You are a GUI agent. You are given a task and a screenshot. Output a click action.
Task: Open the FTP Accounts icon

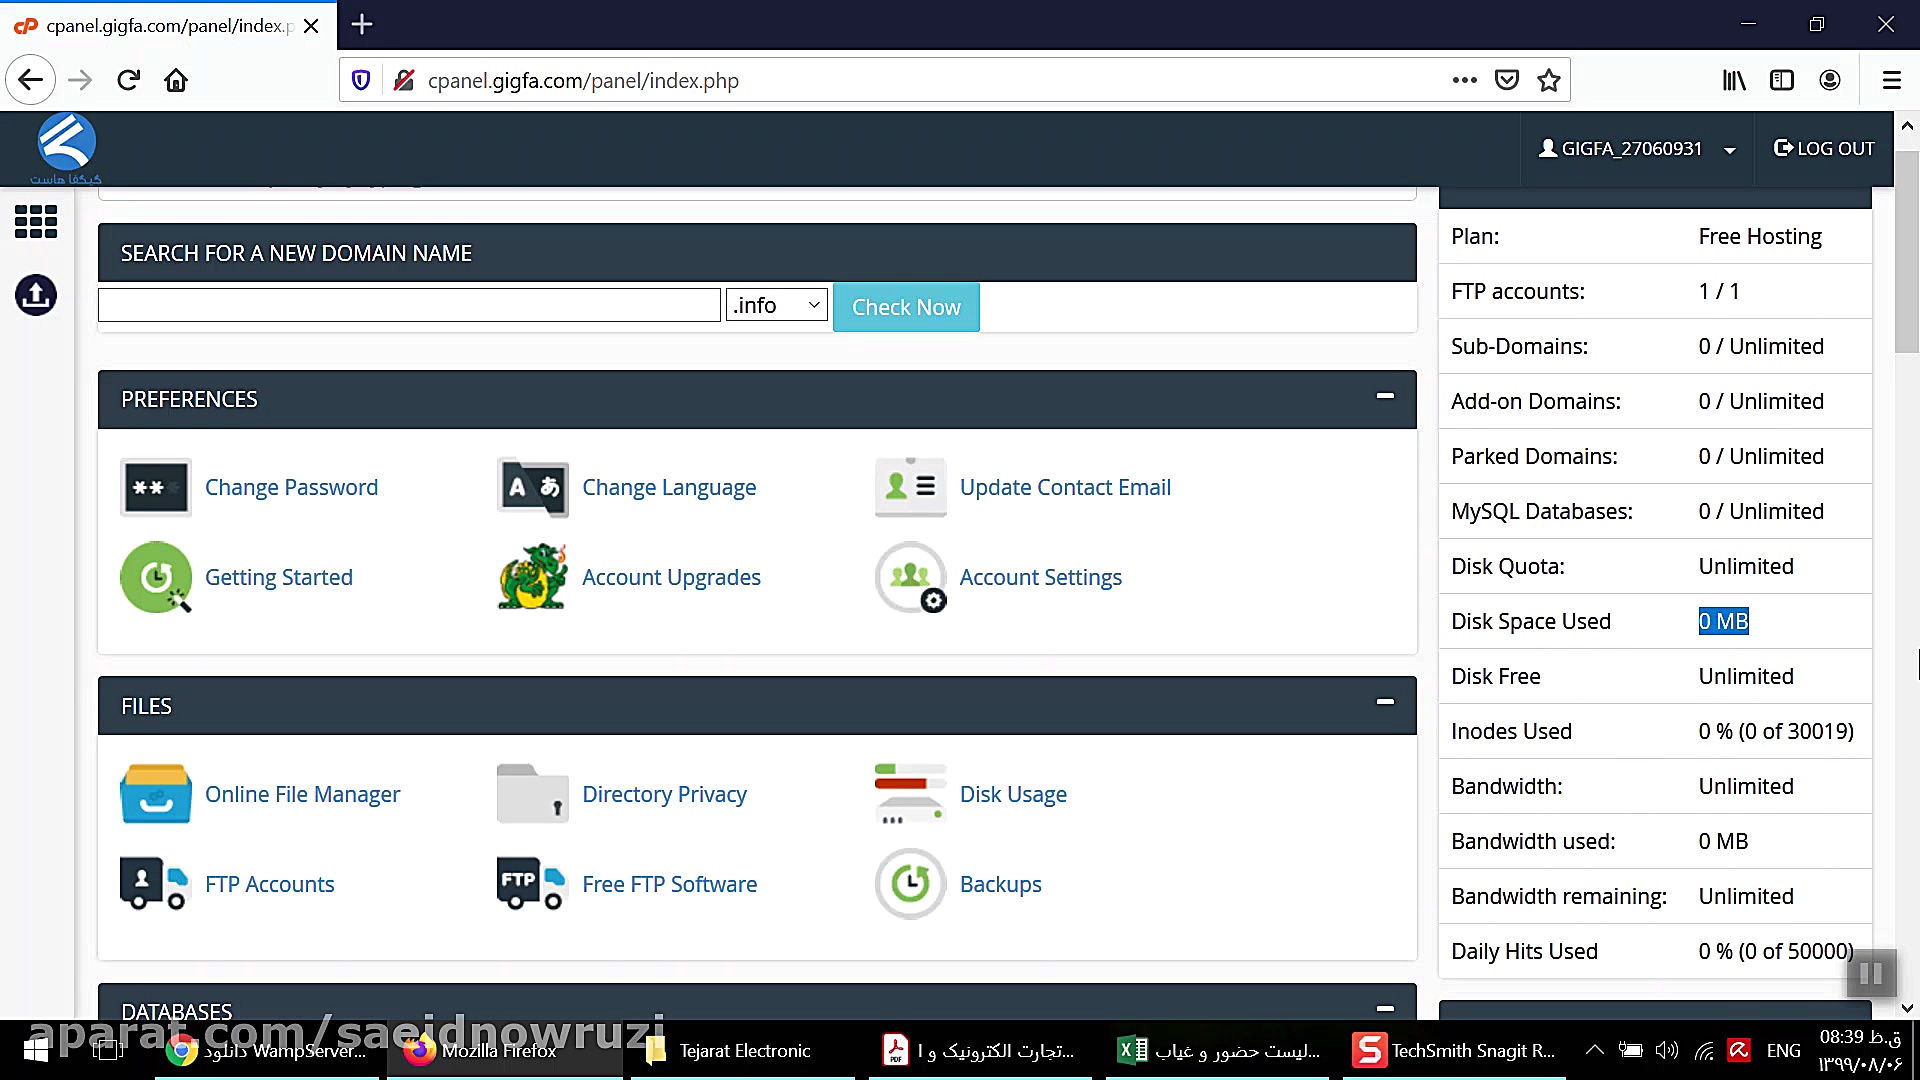coord(155,884)
